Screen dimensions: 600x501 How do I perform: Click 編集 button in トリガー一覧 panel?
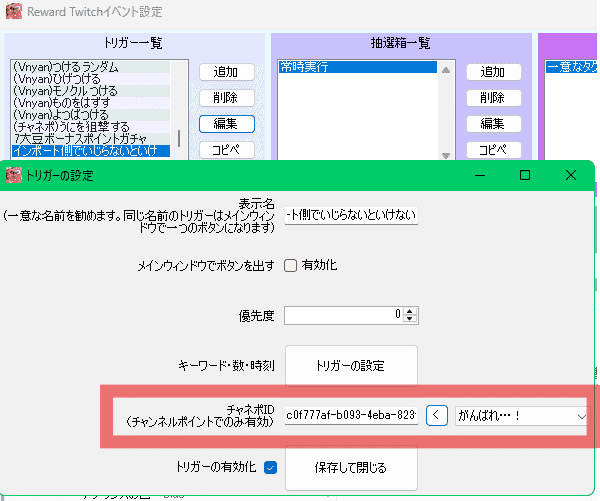tap(227, 124)
